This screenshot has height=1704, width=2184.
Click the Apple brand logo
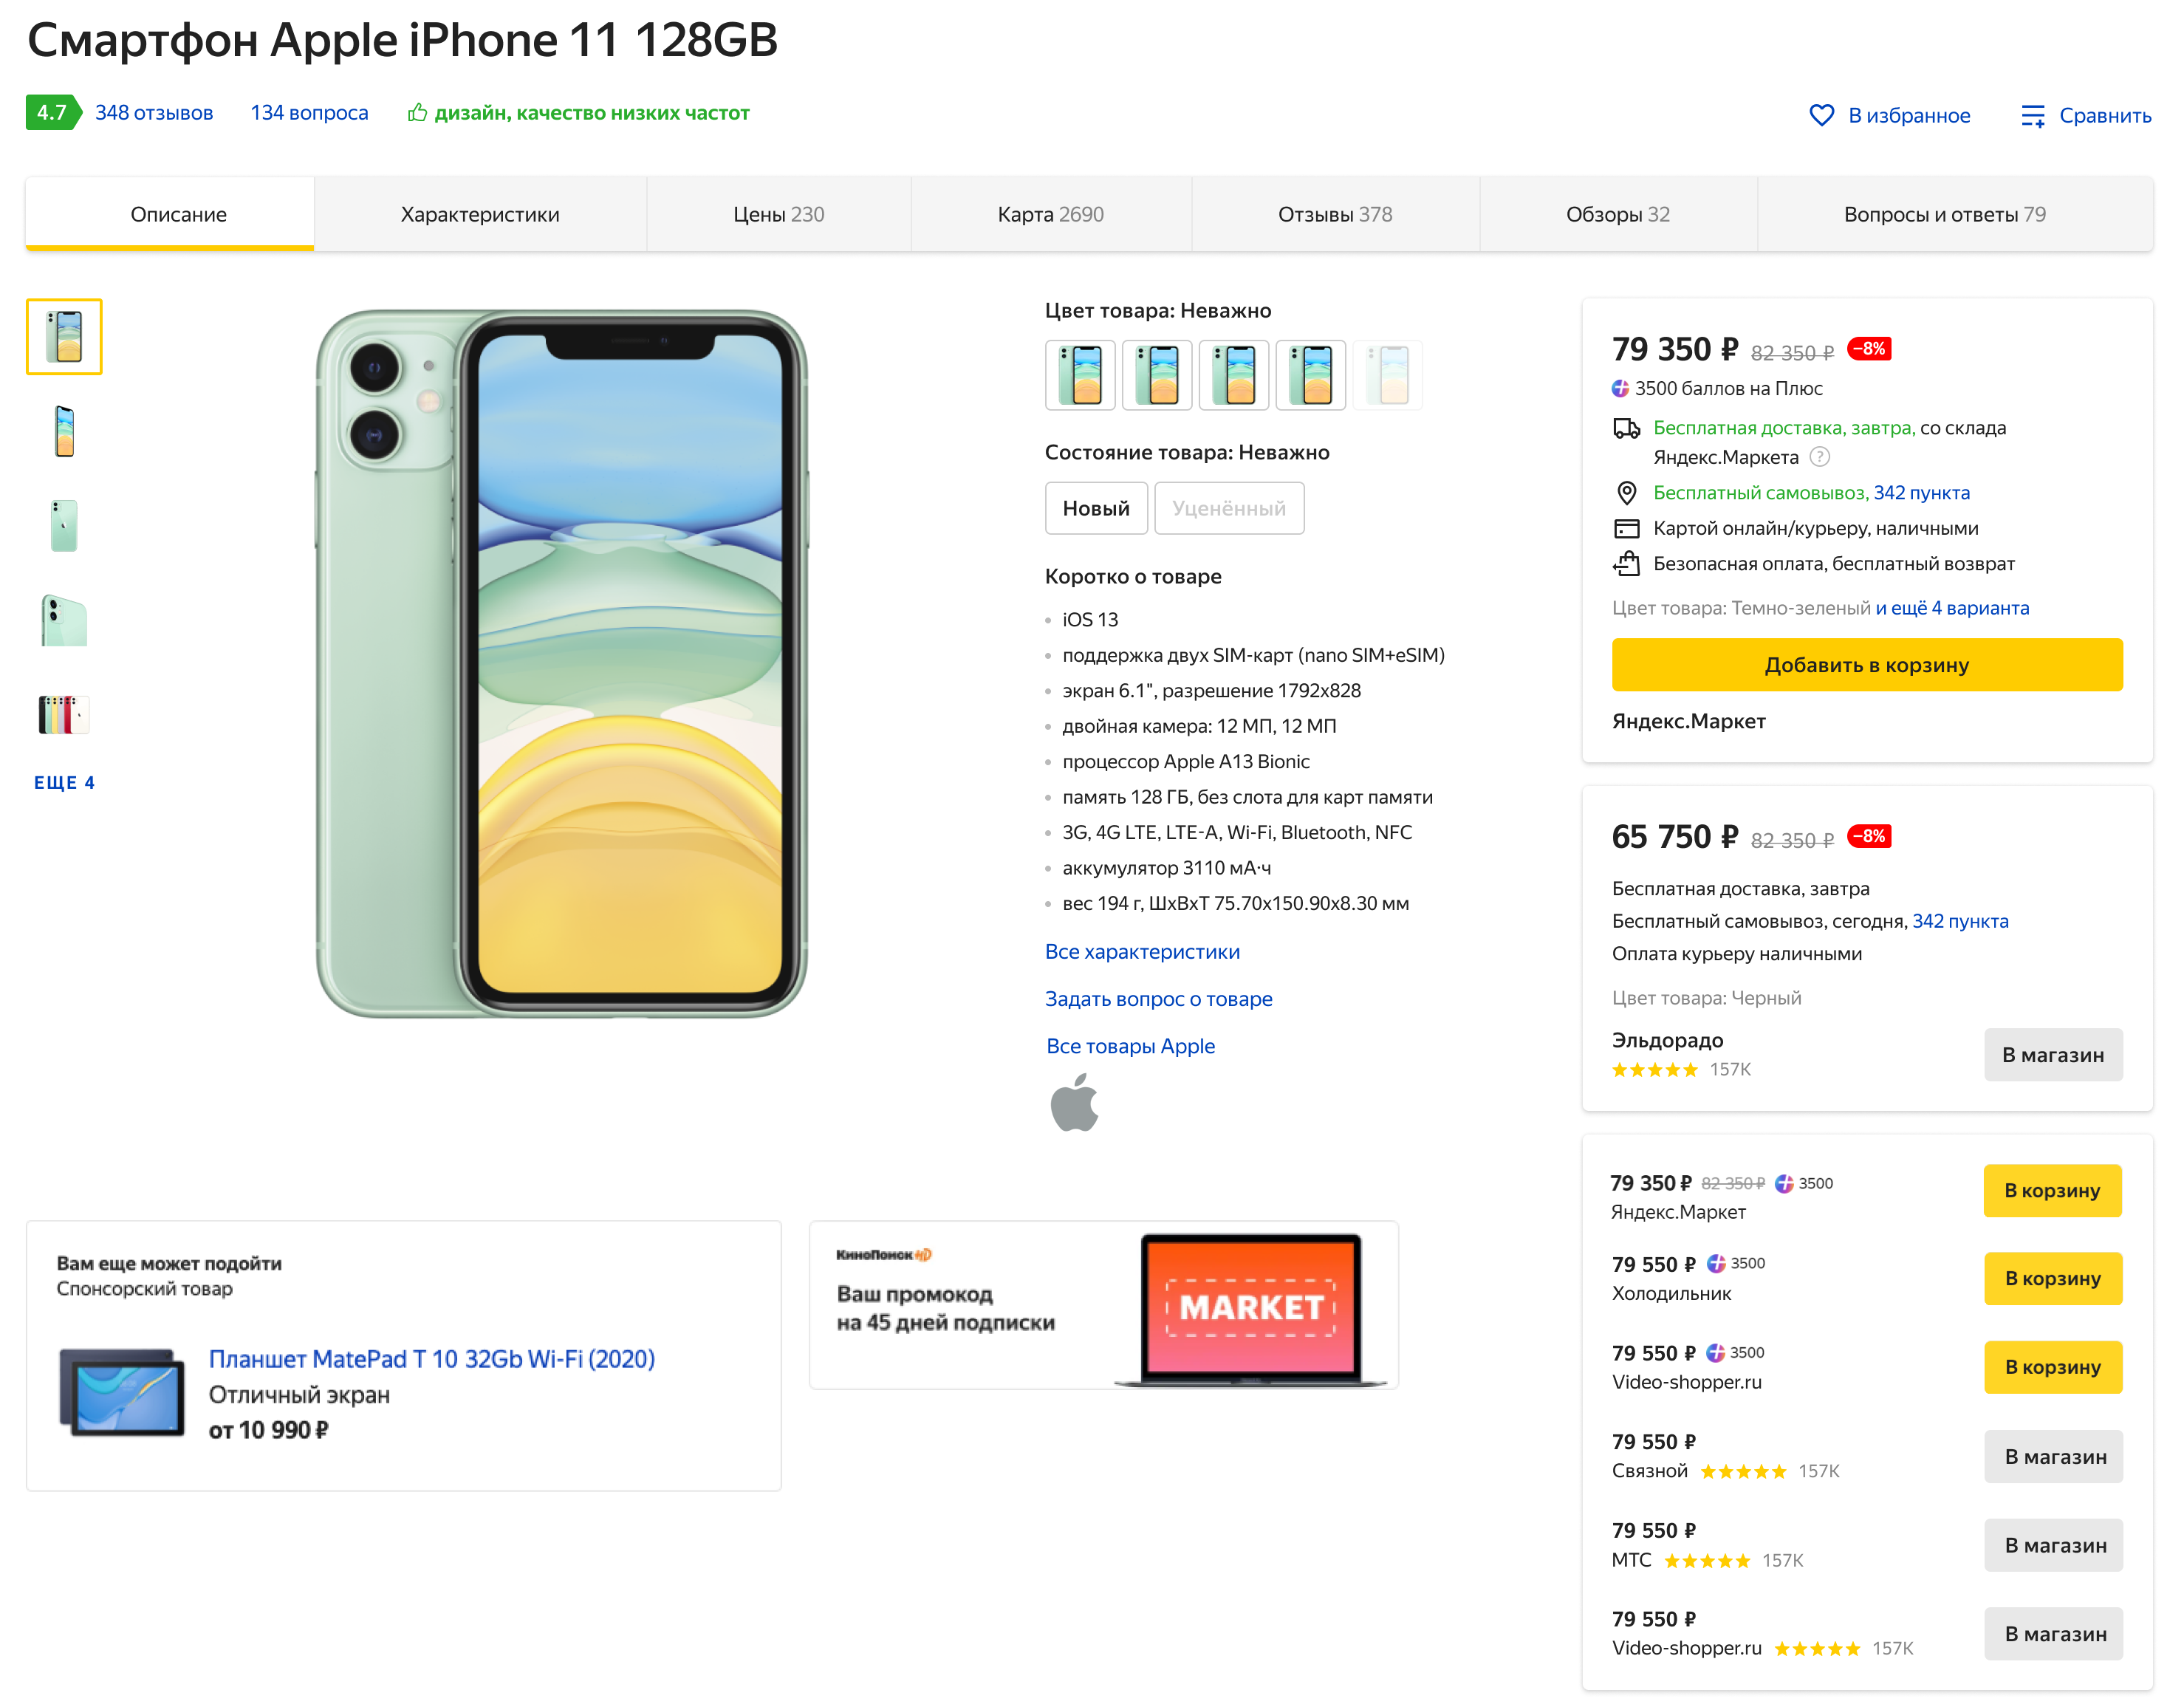(x=1074, y=1103)
